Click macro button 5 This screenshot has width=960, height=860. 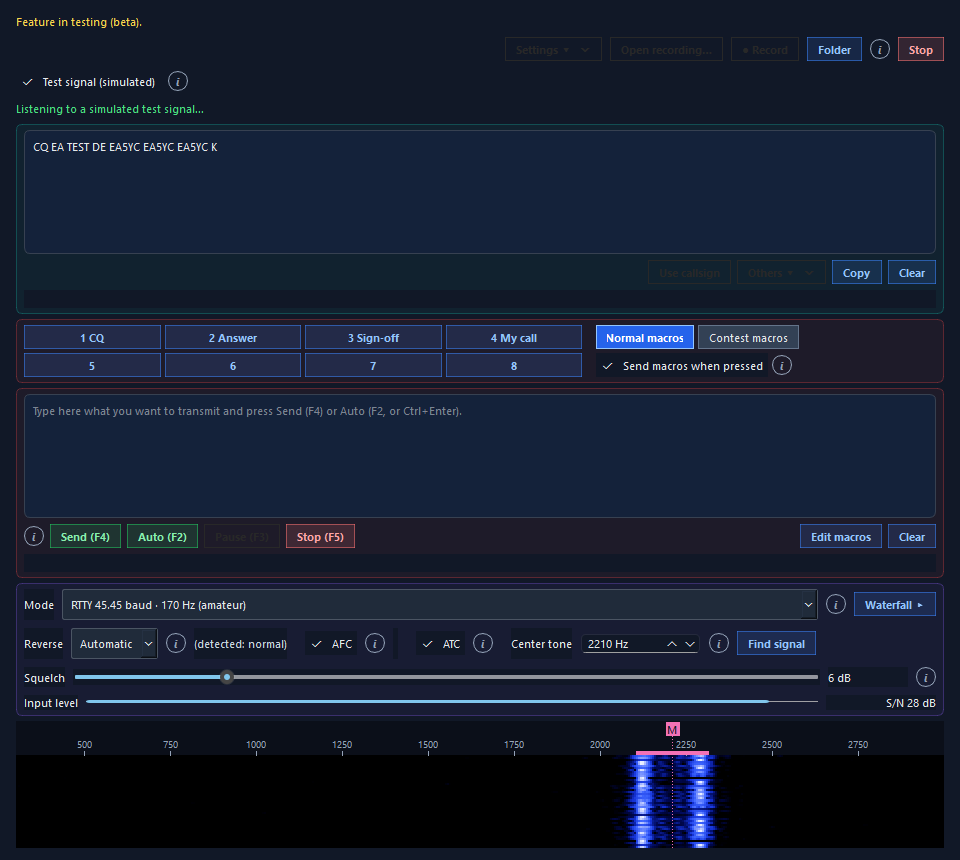click(92, 365)
